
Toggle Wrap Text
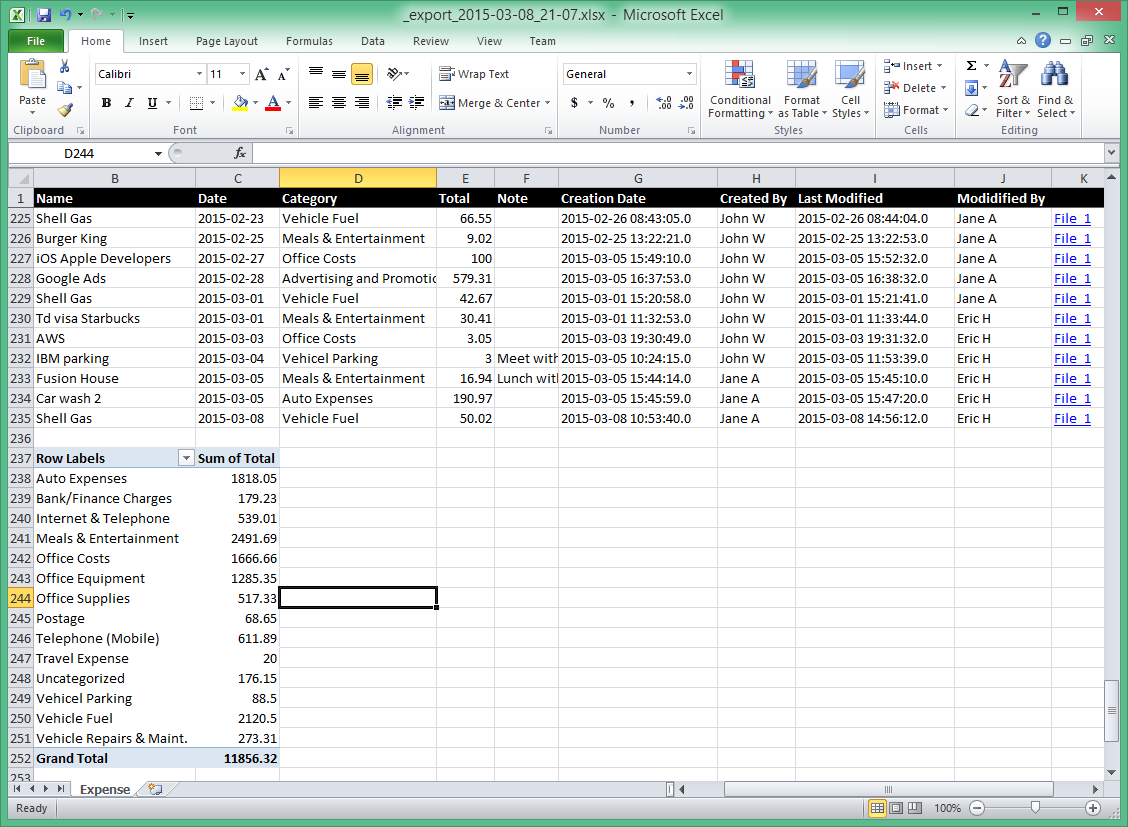pyautogui.click(x=474, y=74)
